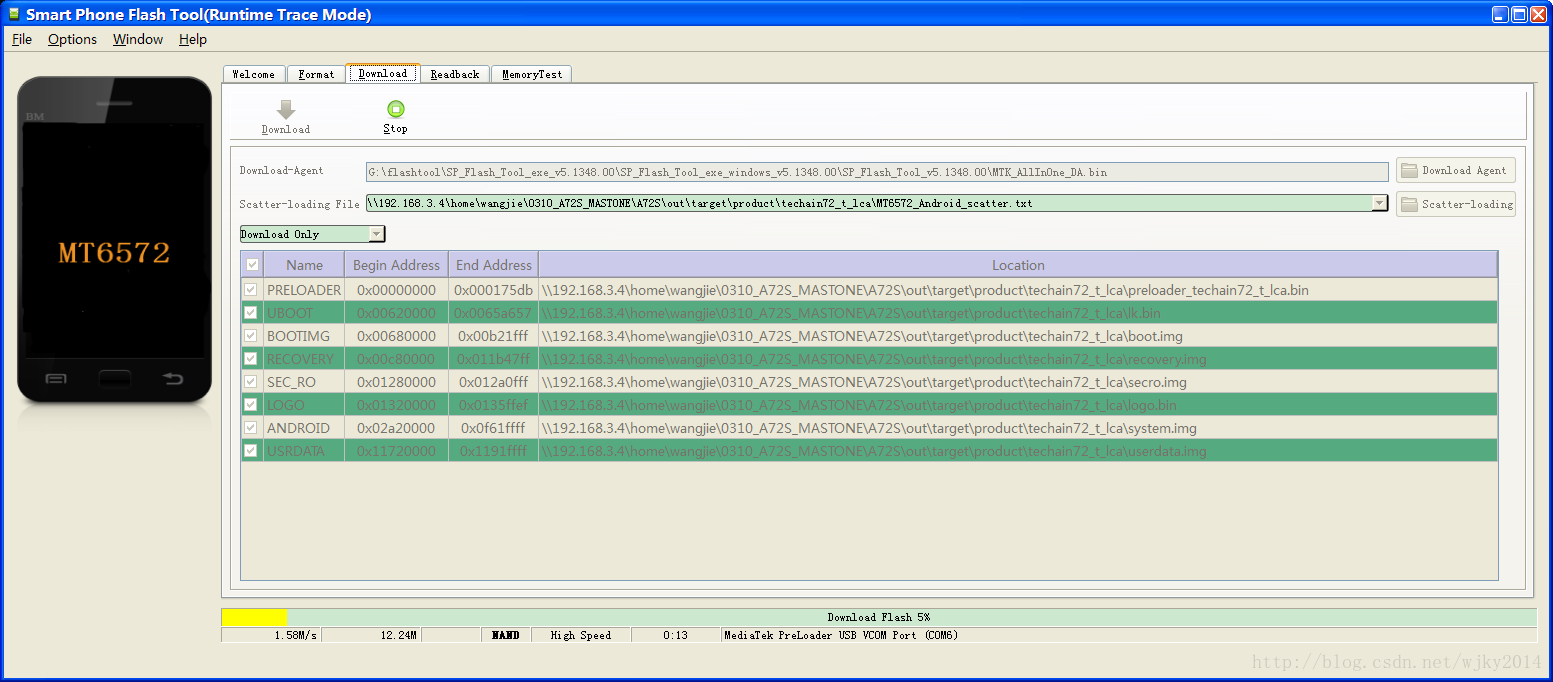The width and height of the screenshot is (1553, 682).
Task: Click begin address 0x00680000
Action: pos(397,336)
